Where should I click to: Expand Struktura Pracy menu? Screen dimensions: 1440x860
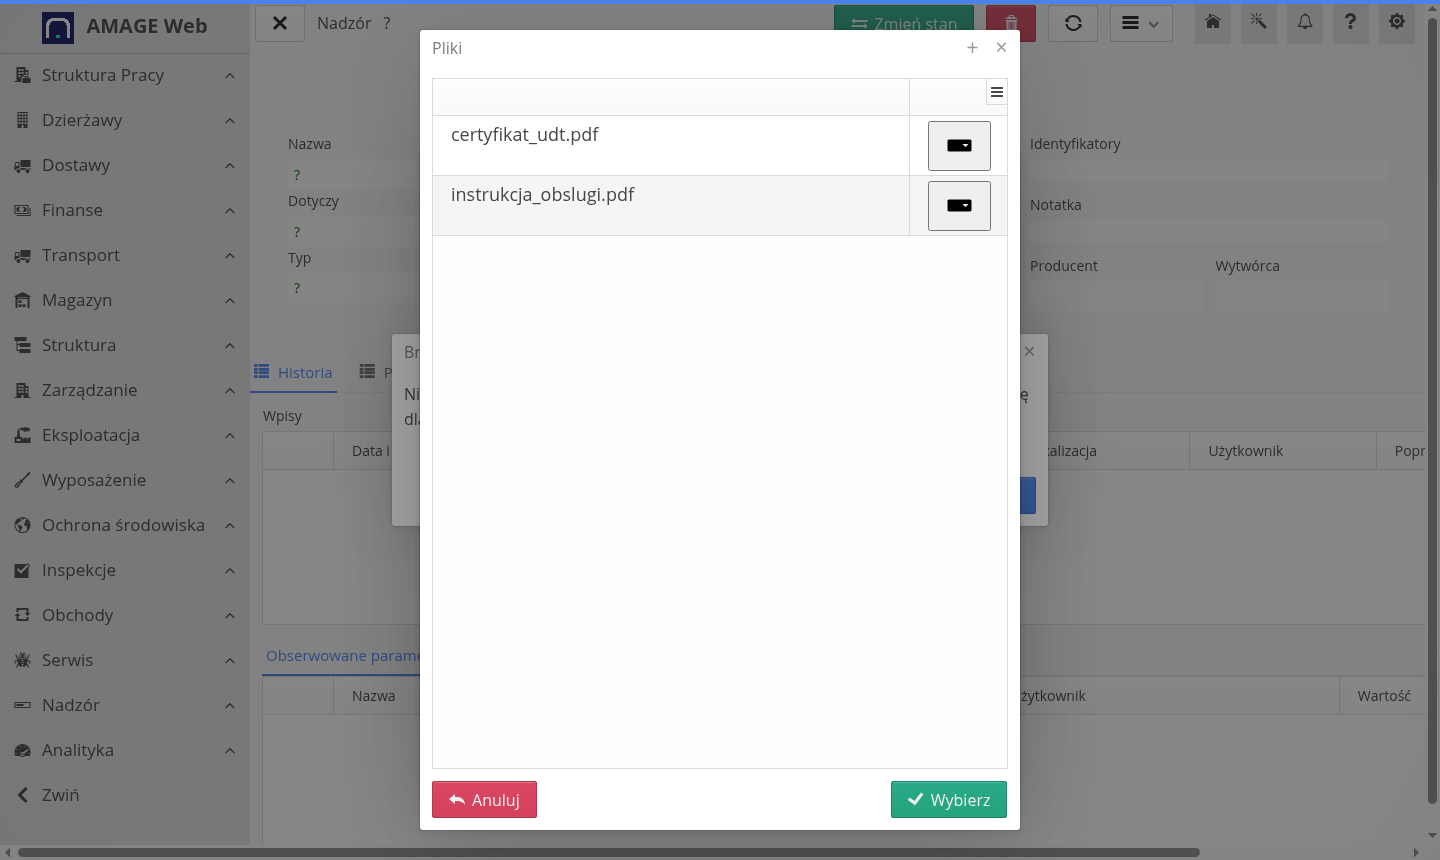click(x=125, y=75)
